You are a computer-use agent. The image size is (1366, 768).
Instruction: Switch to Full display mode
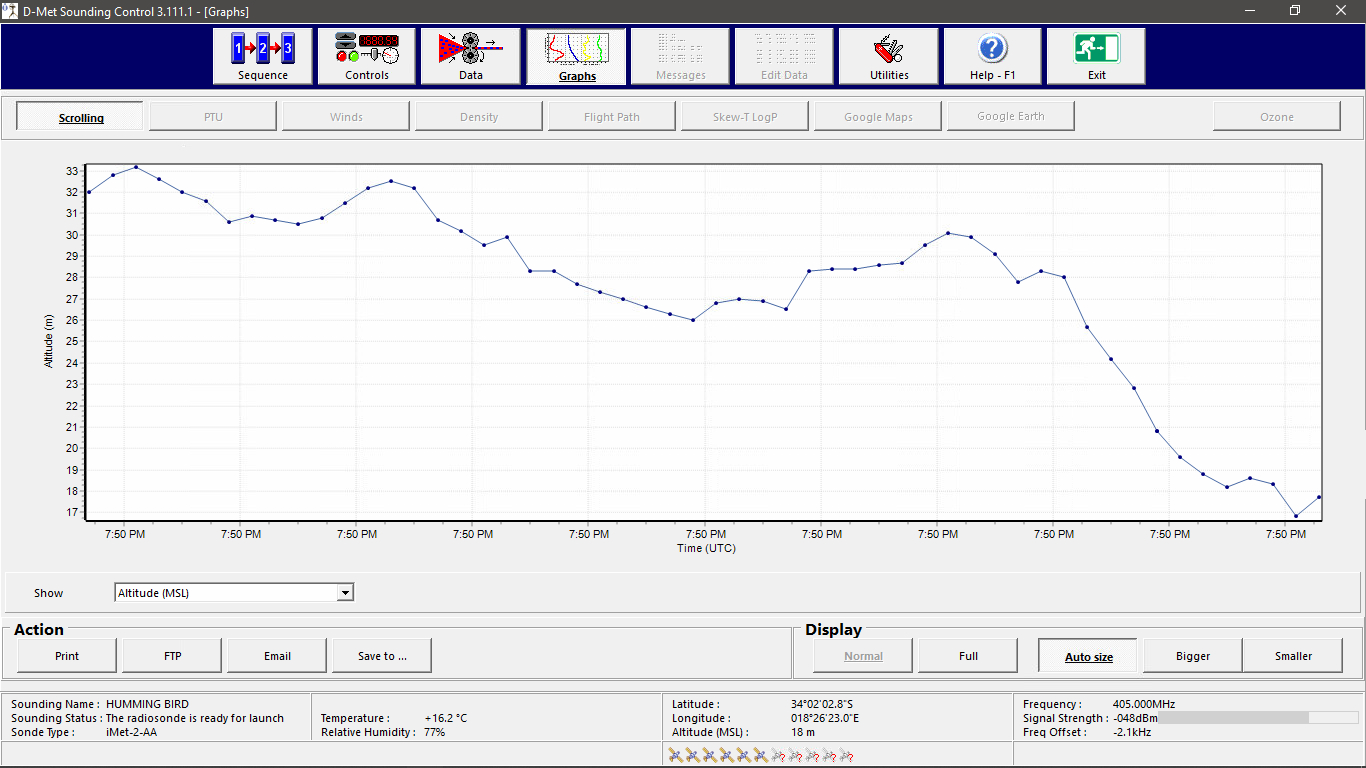pyautogui.click(x=968, y=656)
